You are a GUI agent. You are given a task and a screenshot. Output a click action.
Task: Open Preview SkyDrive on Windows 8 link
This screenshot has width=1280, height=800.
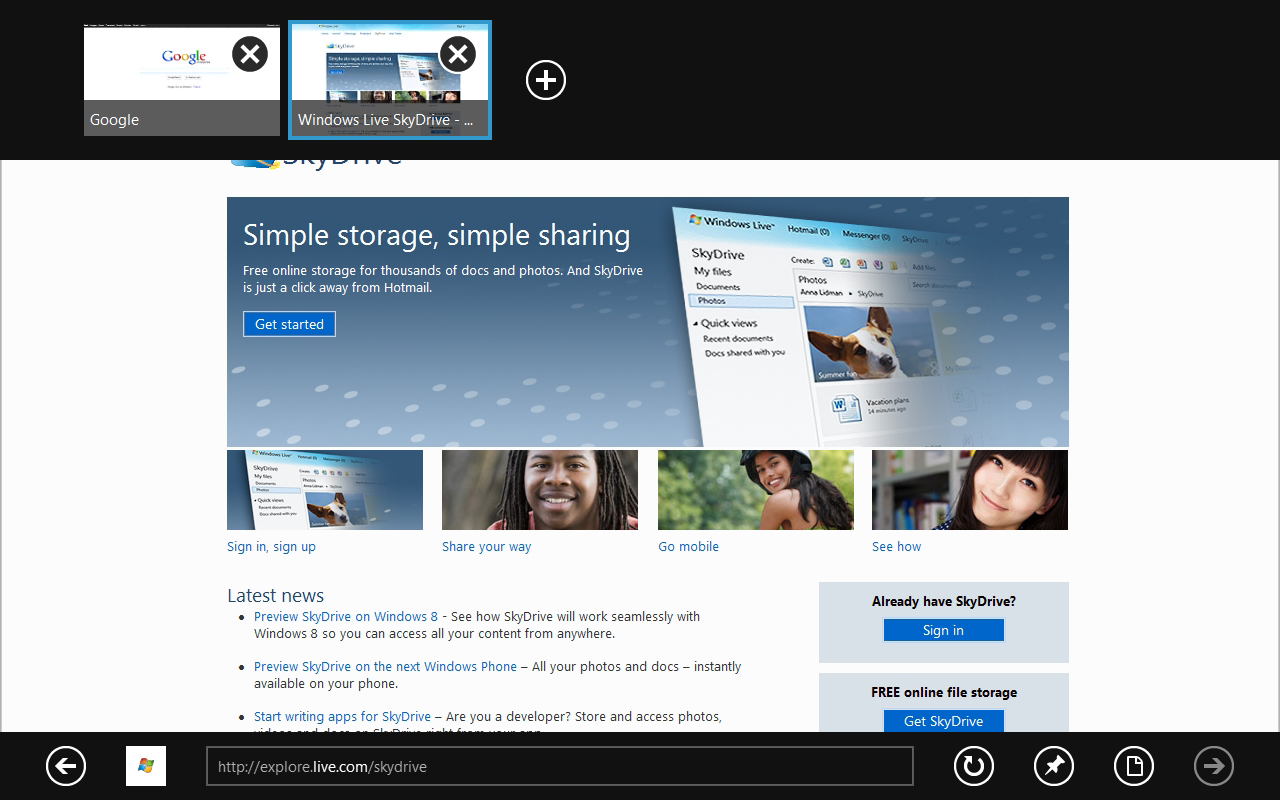[x=346, y=616]
